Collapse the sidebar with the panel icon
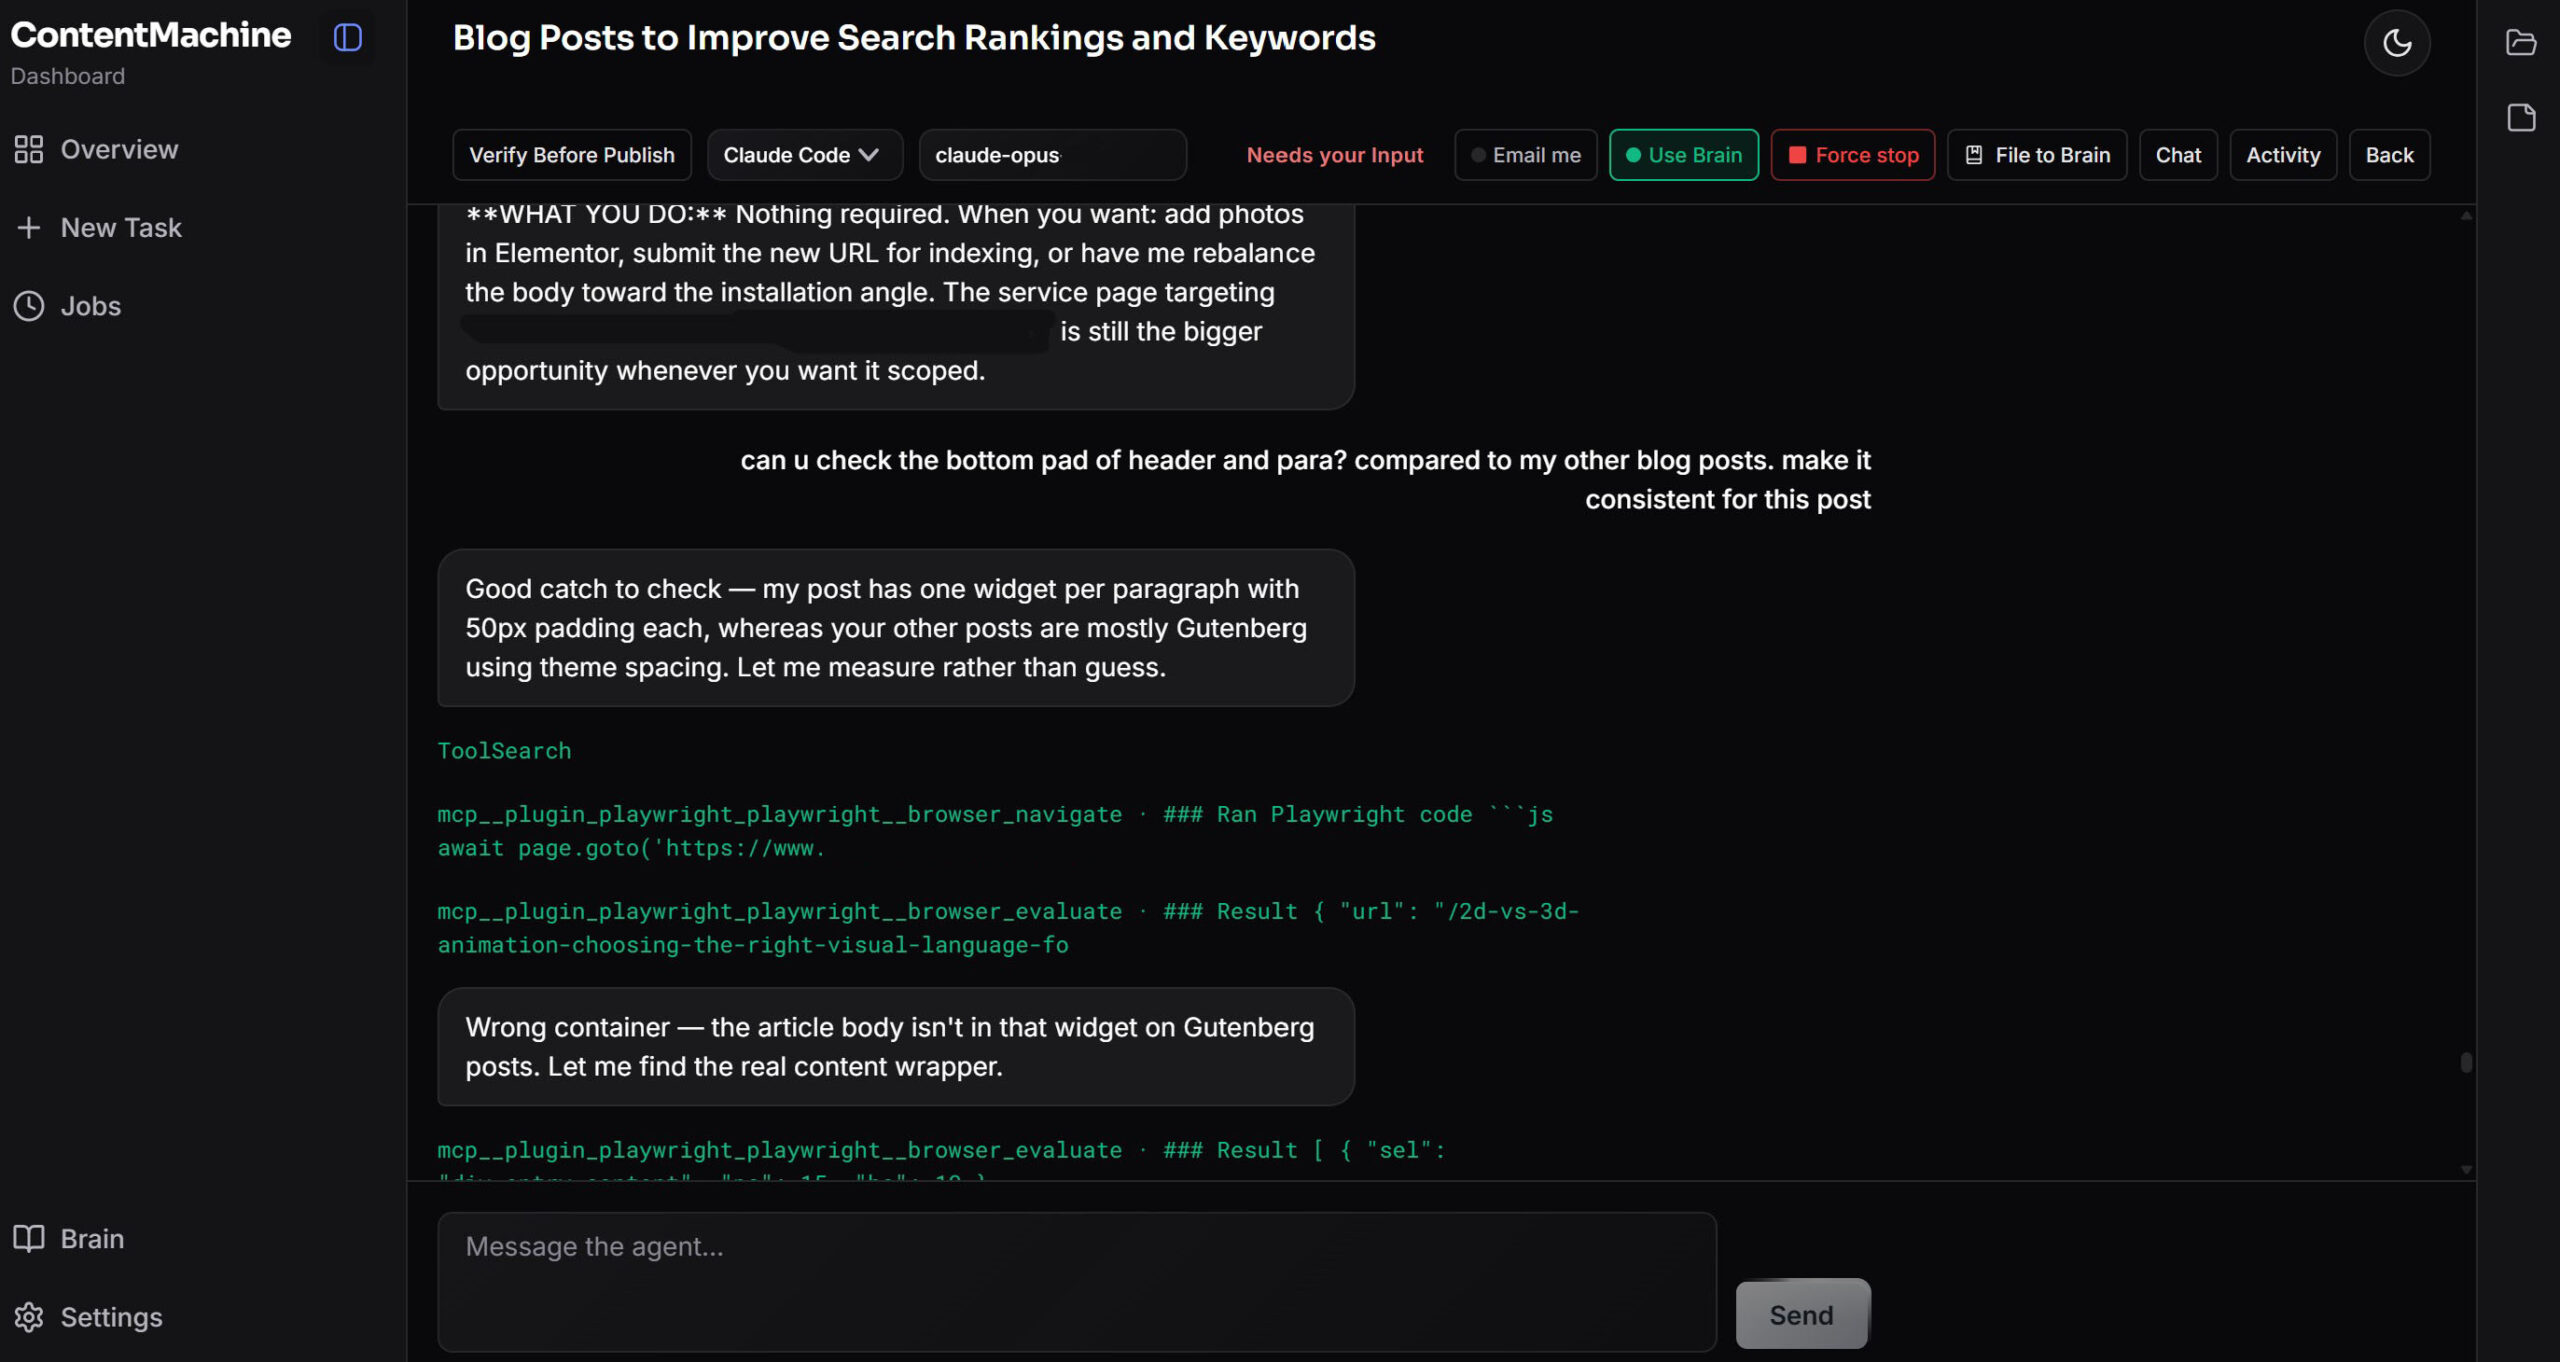The height and width of the screenshot is (1362, 2560). pyautogui.click(x=347, y=38)
